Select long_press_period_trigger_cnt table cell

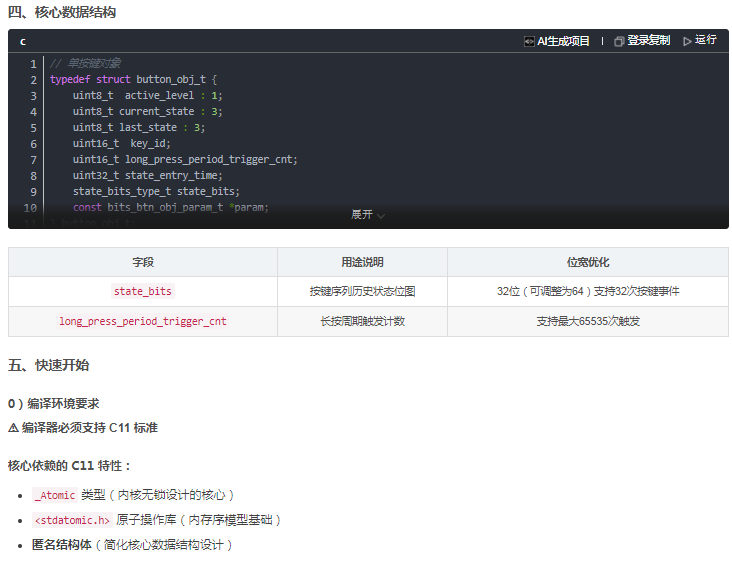pyautogui.click(x=143, y=321)
